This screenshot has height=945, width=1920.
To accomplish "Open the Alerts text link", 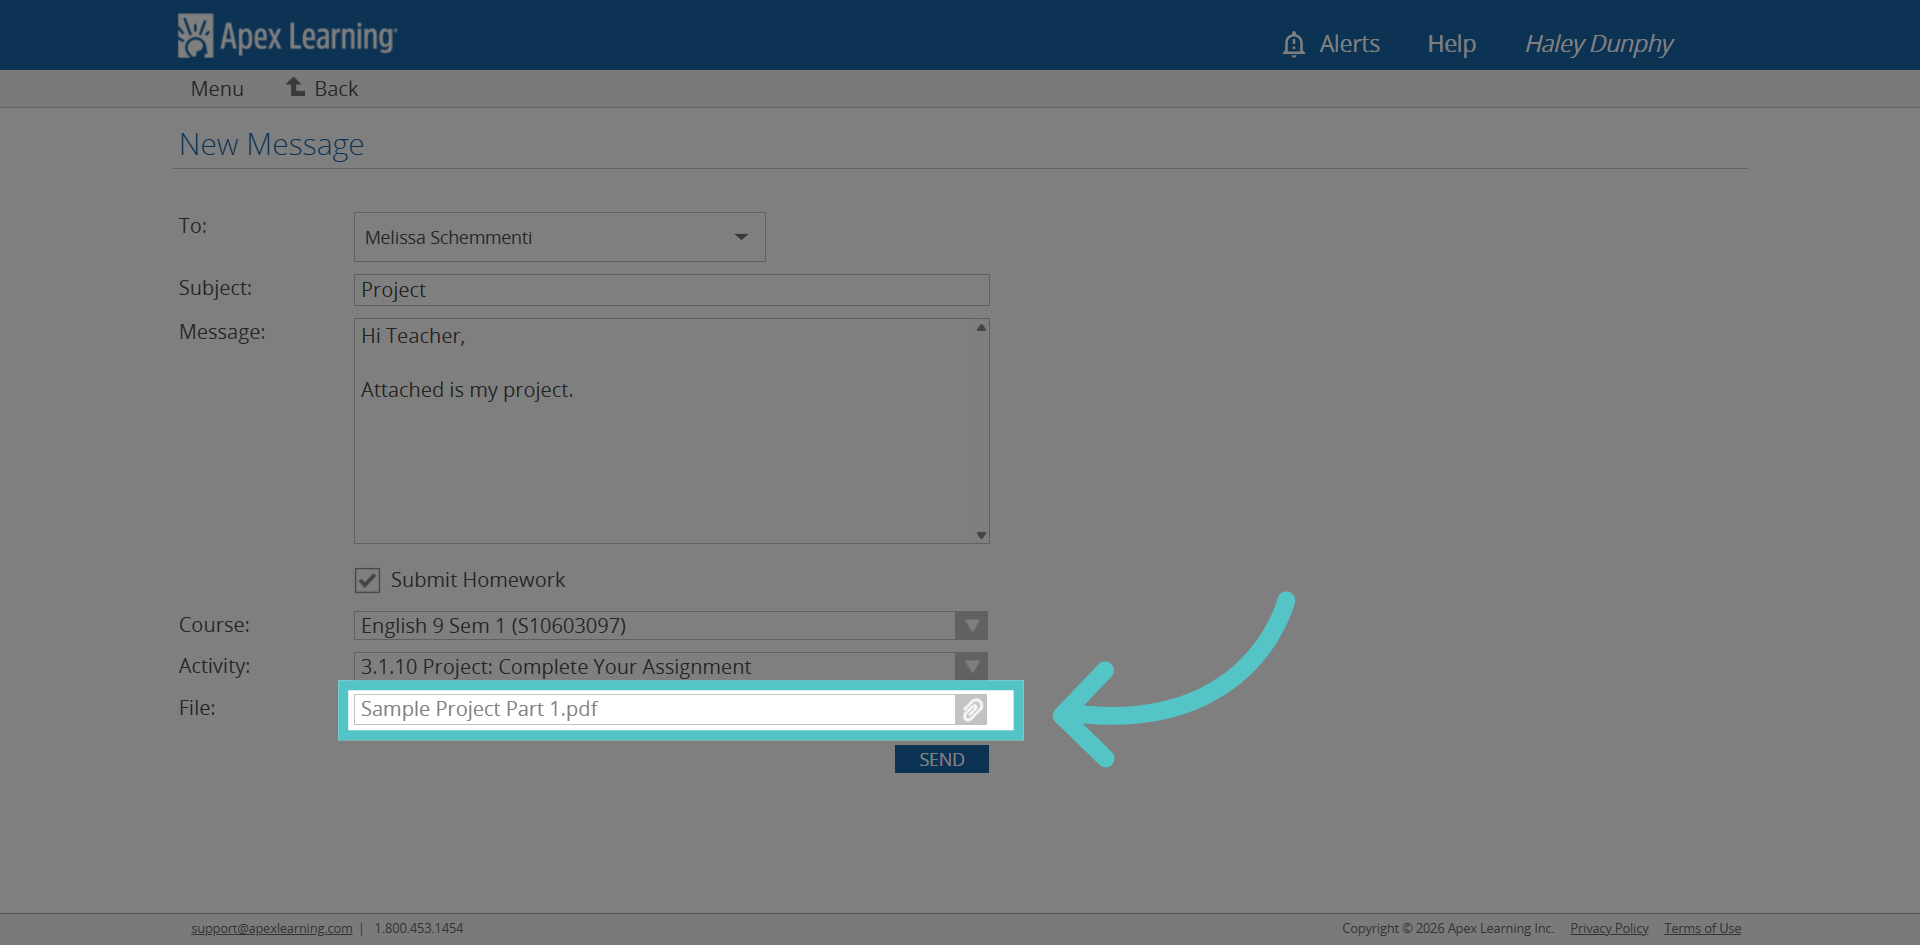I will point(1349,44).
